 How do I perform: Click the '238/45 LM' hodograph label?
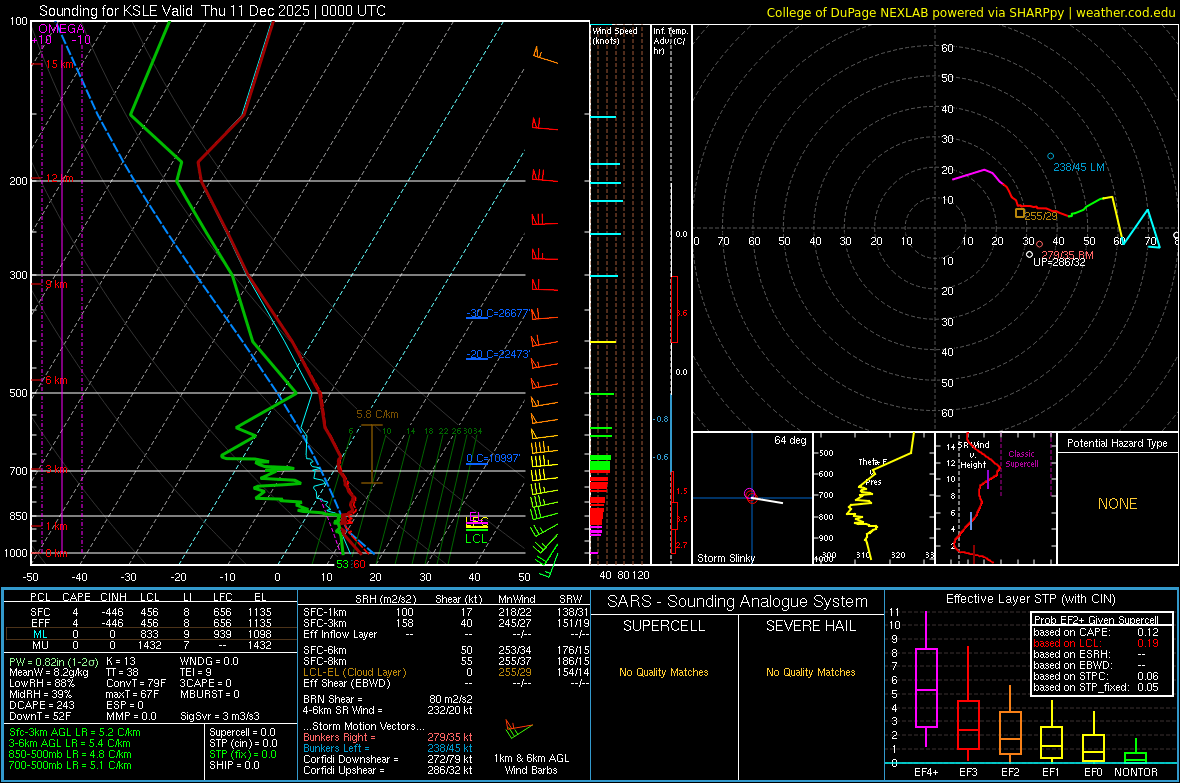click(1078, 167)
